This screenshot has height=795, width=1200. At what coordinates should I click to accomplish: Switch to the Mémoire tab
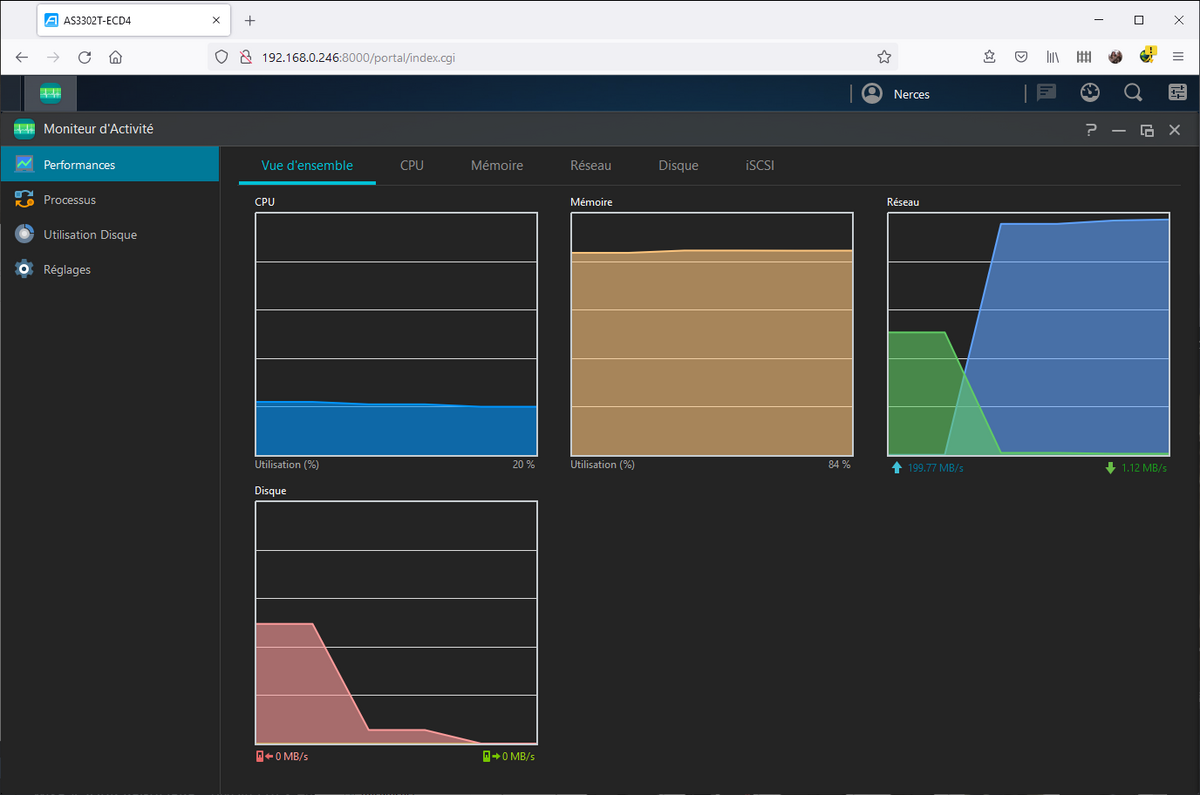497,166
